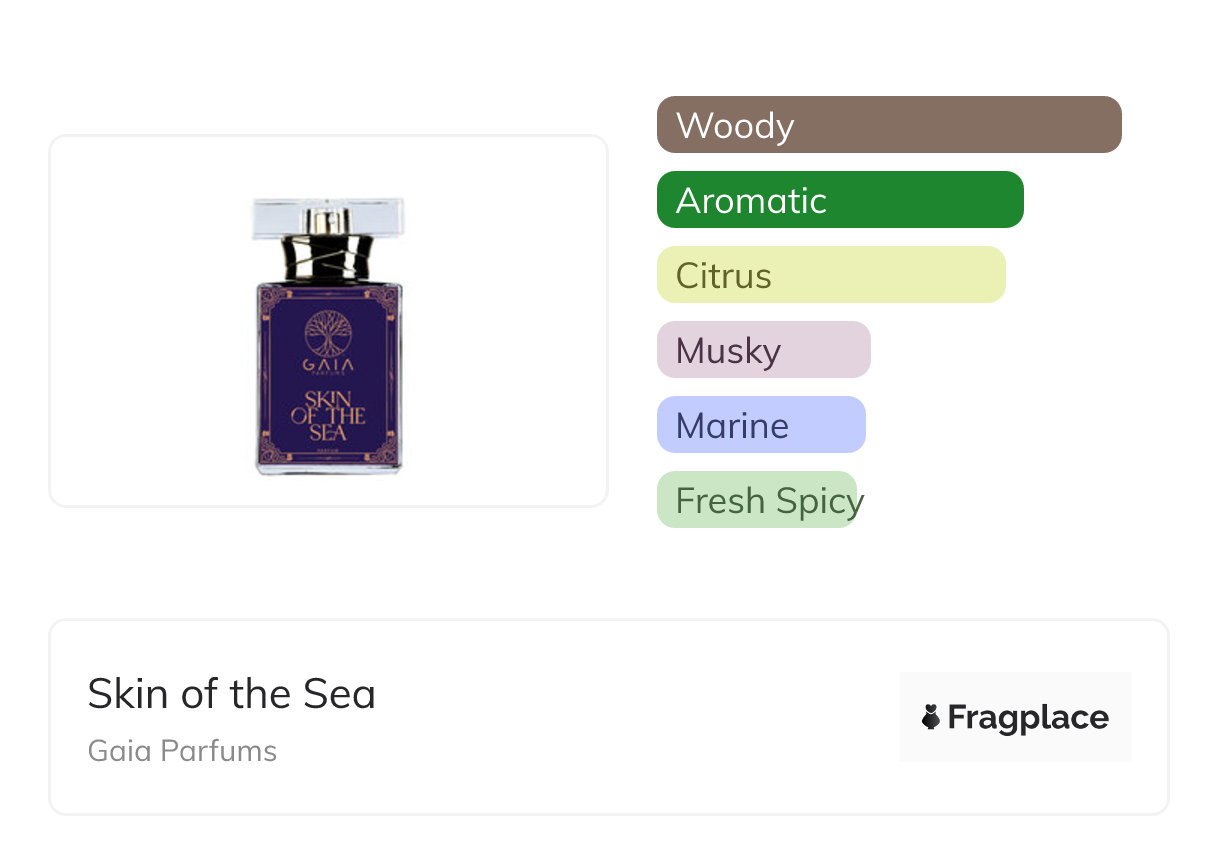Click the ornate top-left corner of the bottle label
The image size is (1218, 864).
tap(267, 296)
